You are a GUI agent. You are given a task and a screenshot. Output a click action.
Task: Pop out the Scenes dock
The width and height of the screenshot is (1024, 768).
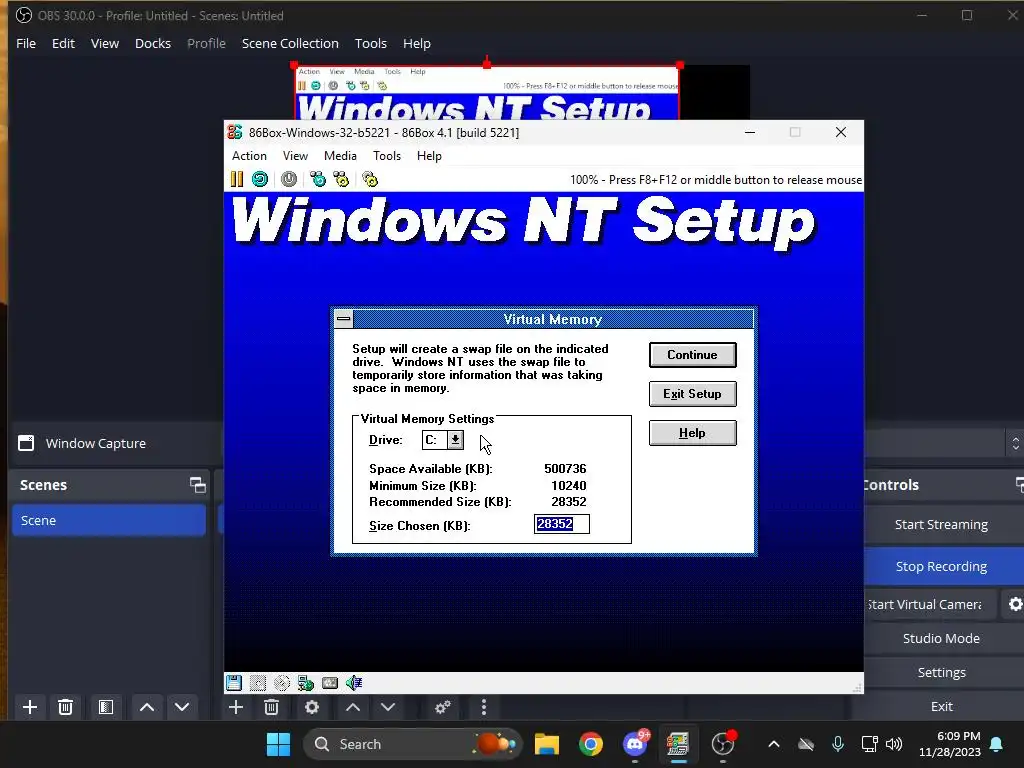[198, 485]
